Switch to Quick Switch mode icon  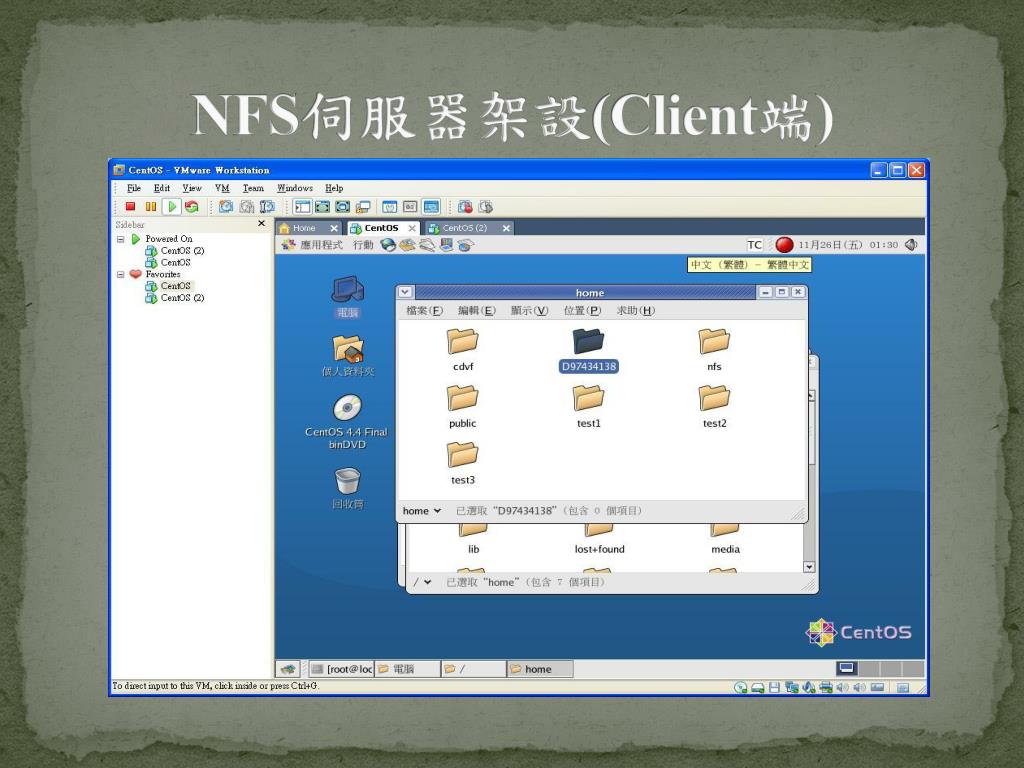tap(323, 206)
